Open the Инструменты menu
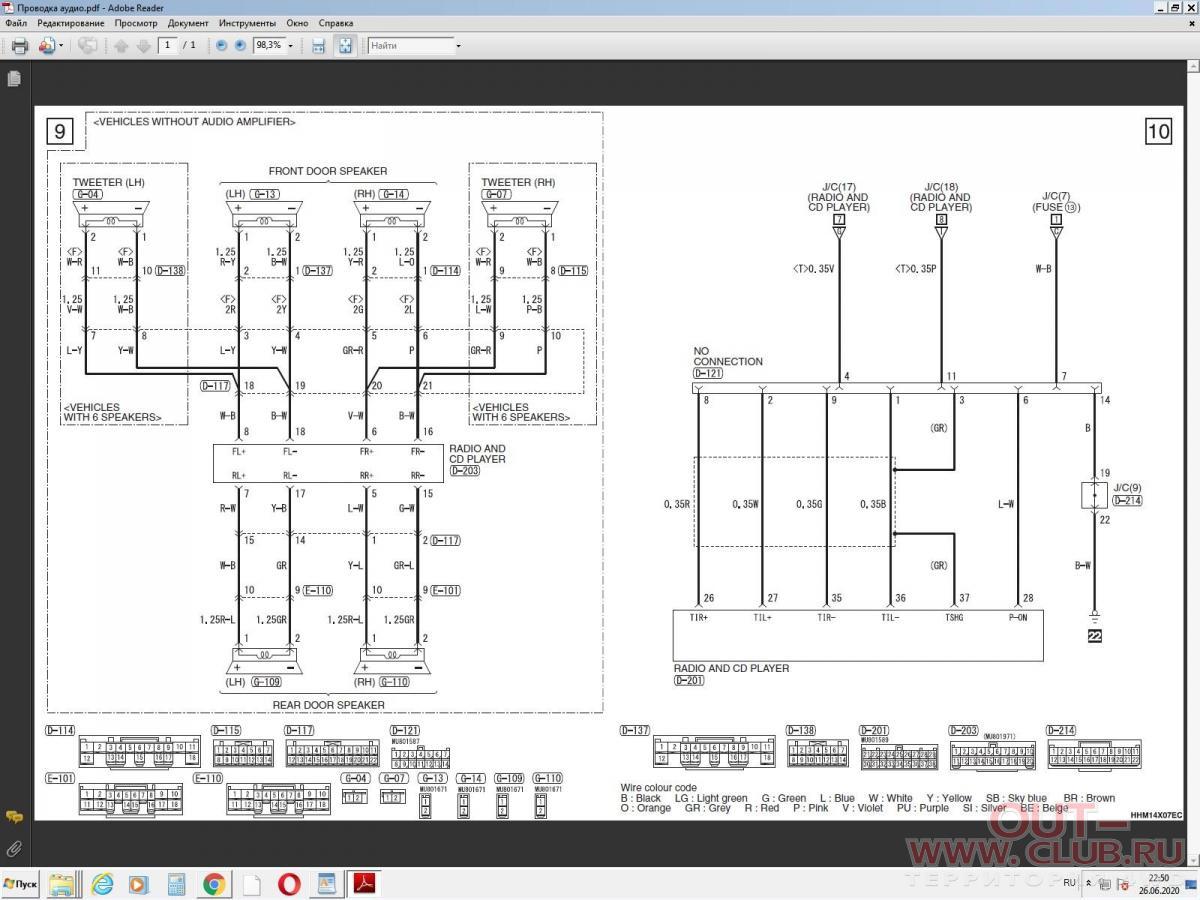 click(x=248, y=23)
